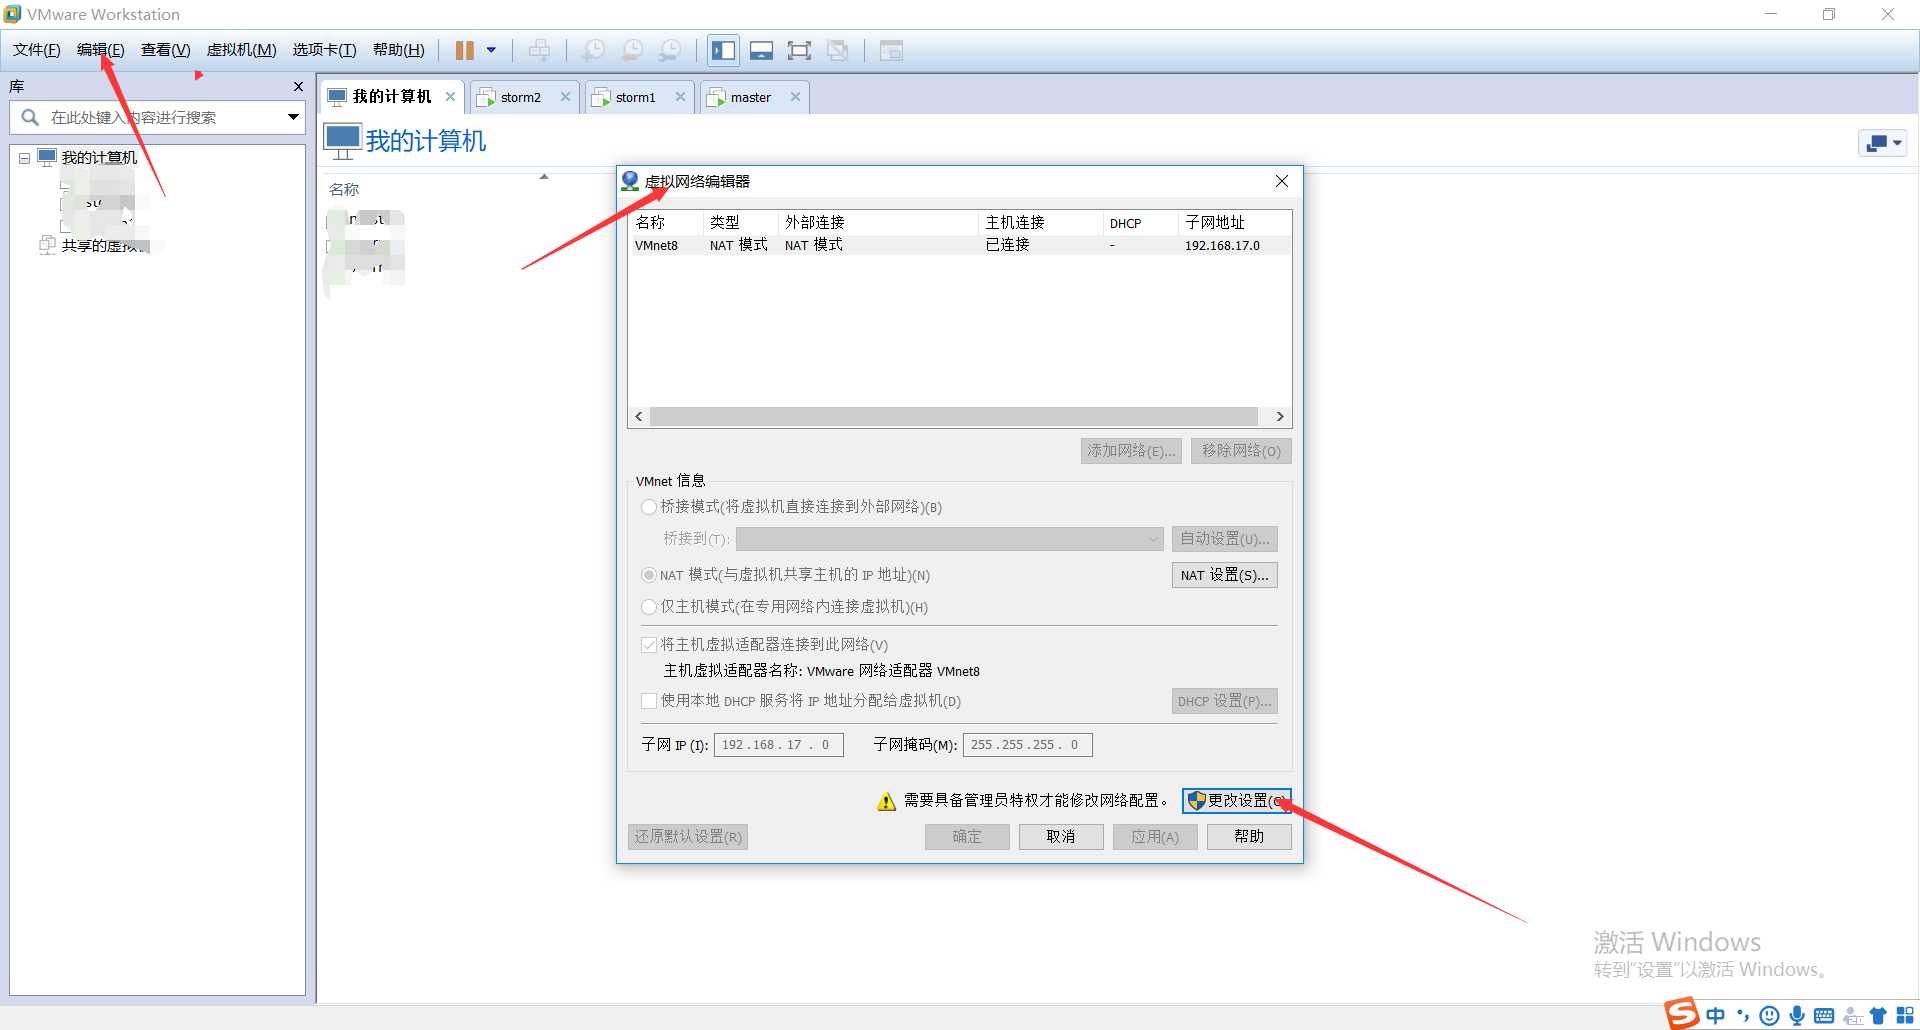Select the VMnet8 row in network table
The image size is (1920, 1030).
[x=959, y=245]
